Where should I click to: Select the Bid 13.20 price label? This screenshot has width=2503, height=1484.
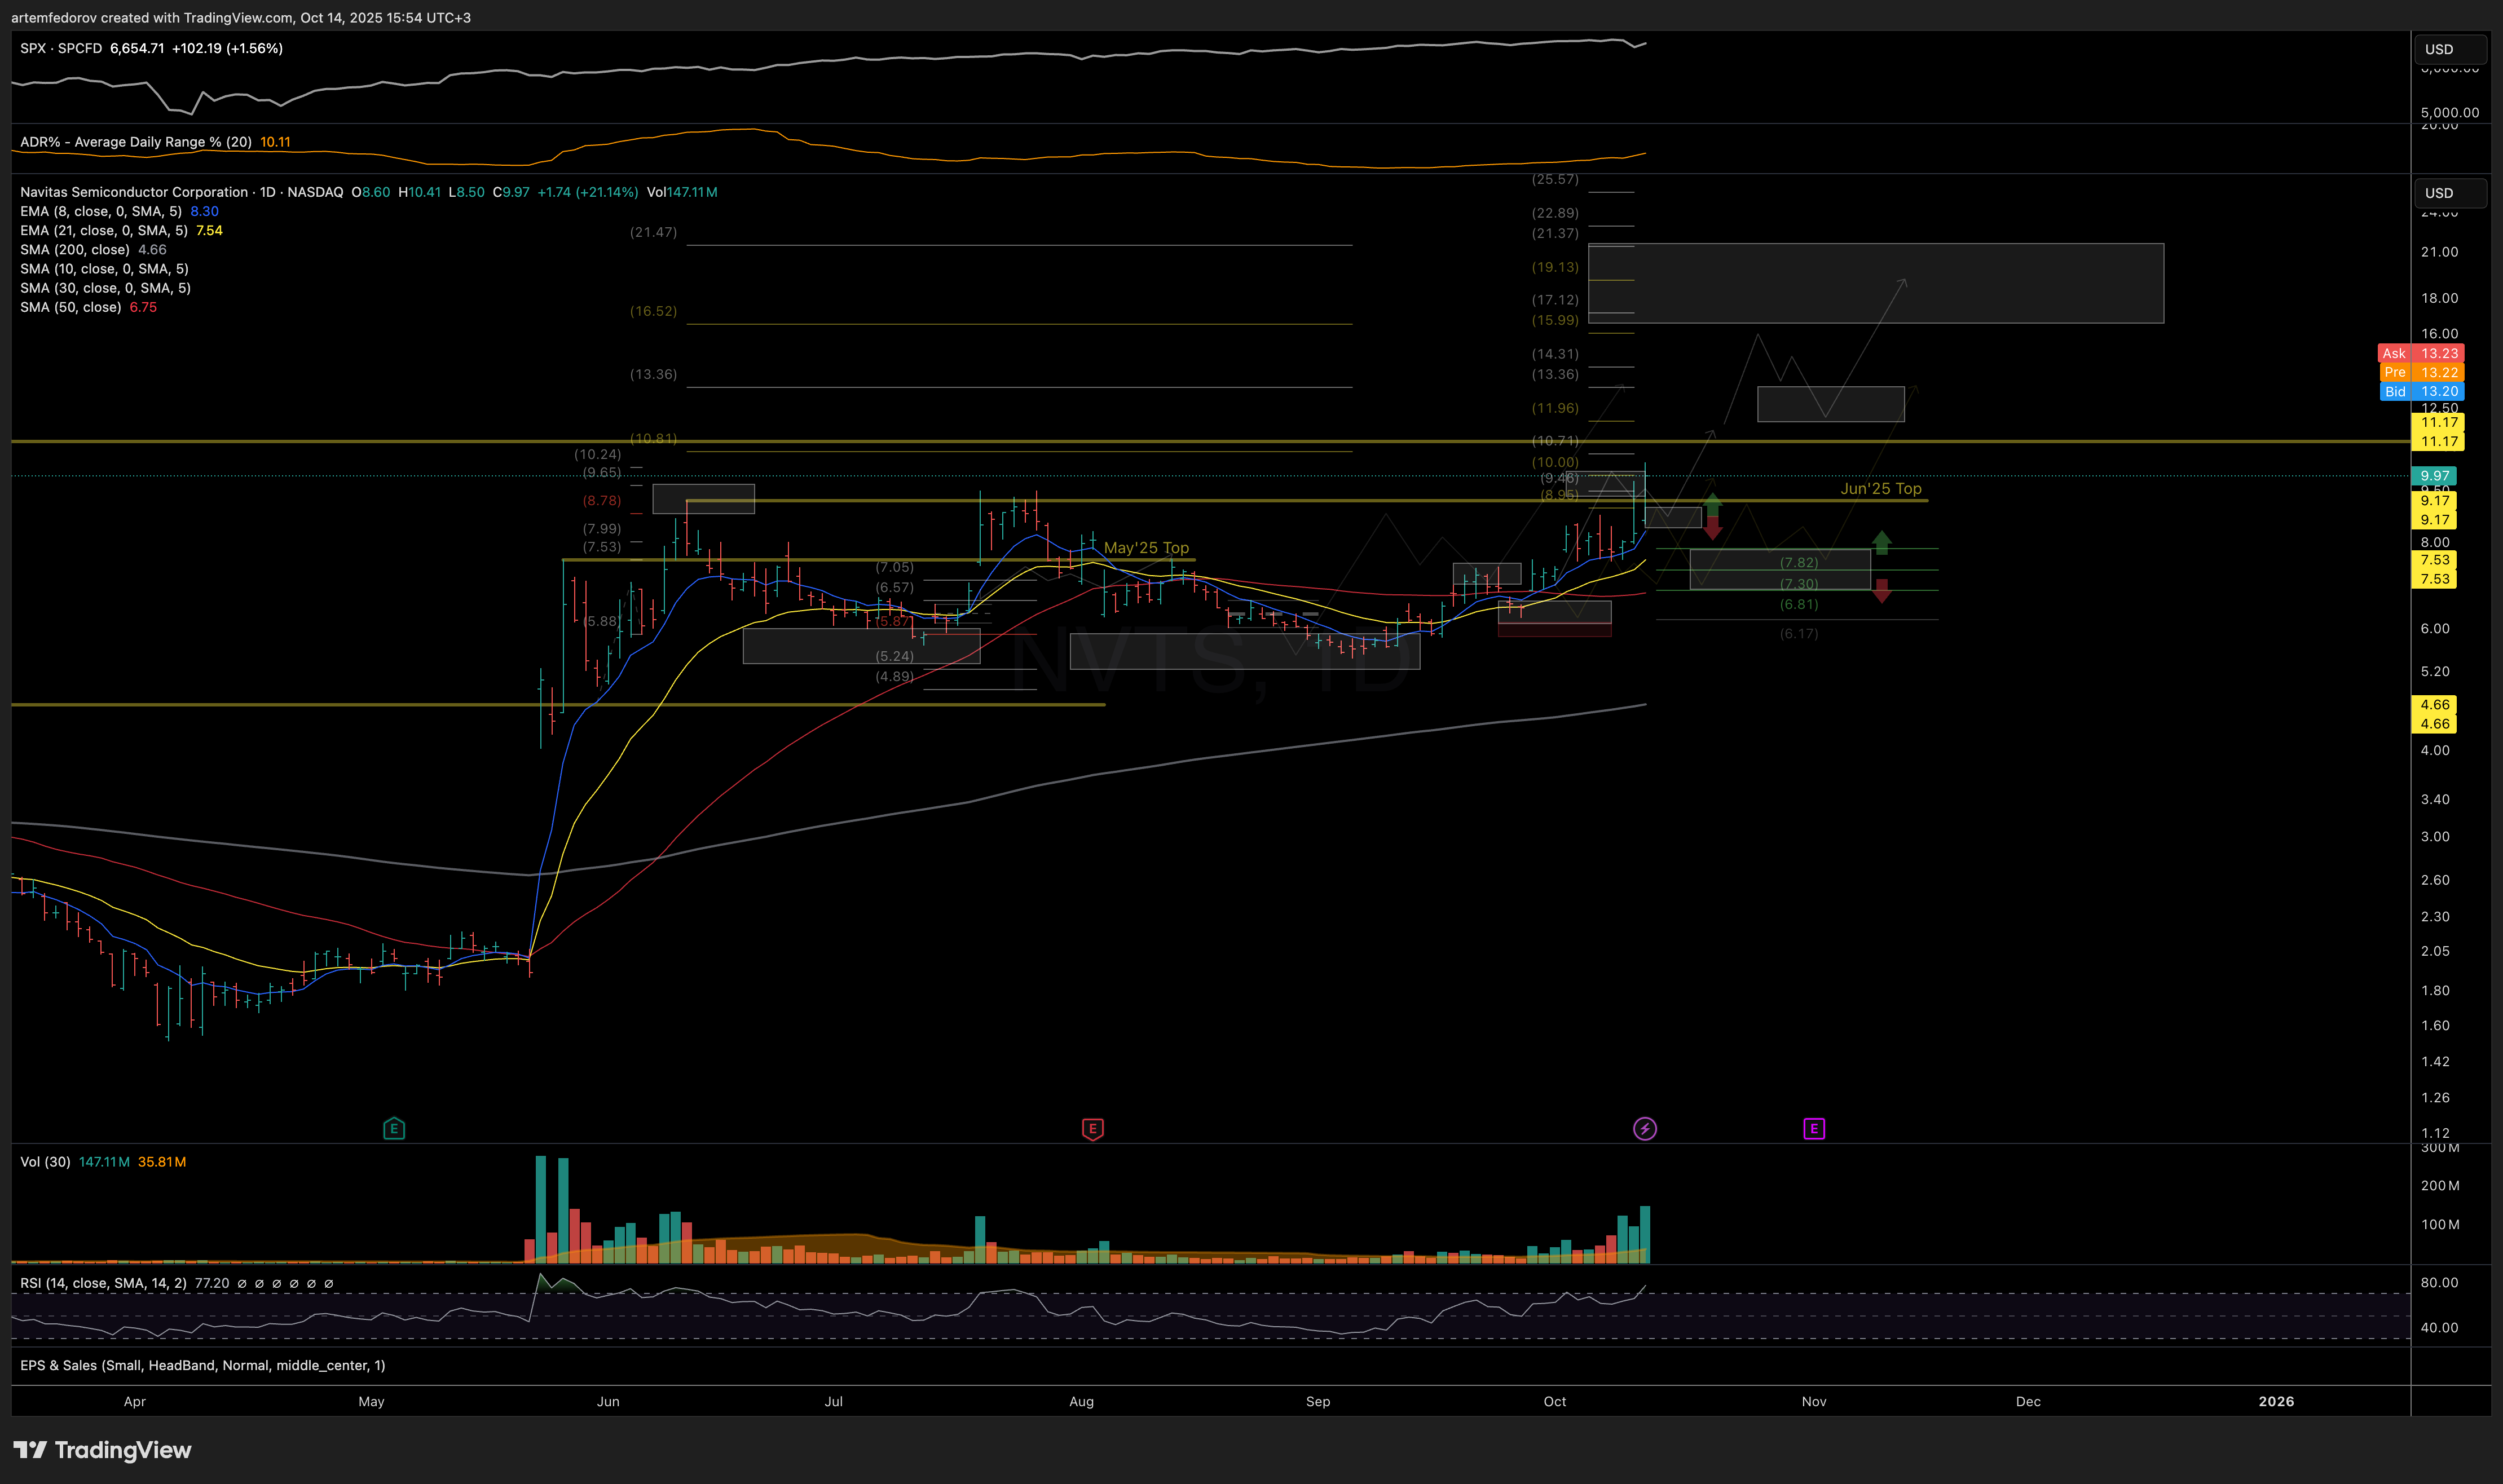(x=2421, y=391)
